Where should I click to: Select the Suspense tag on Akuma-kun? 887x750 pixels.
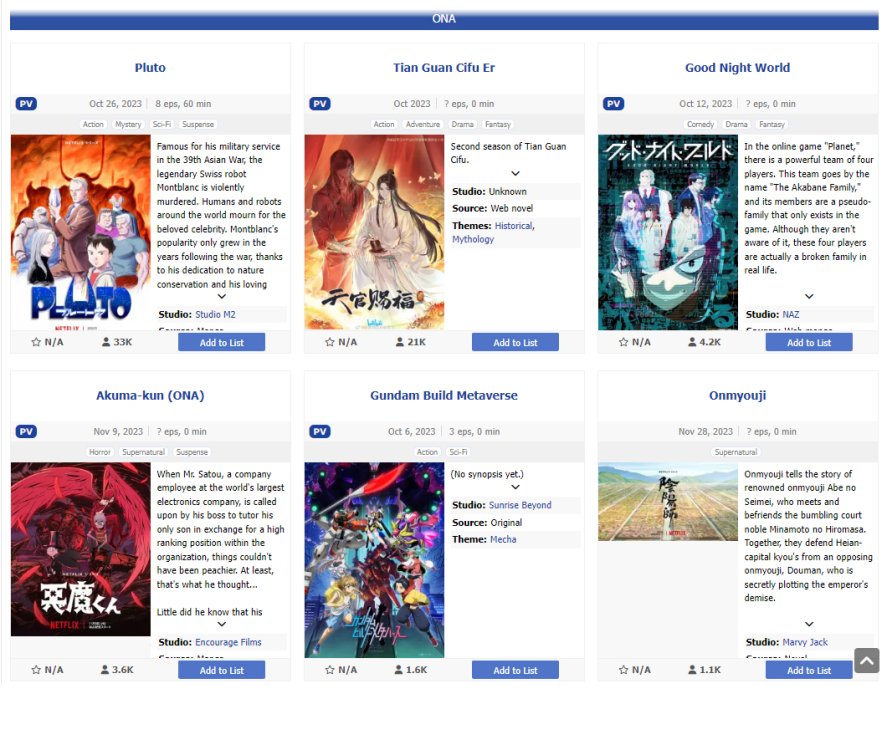[x=192, y=452]
